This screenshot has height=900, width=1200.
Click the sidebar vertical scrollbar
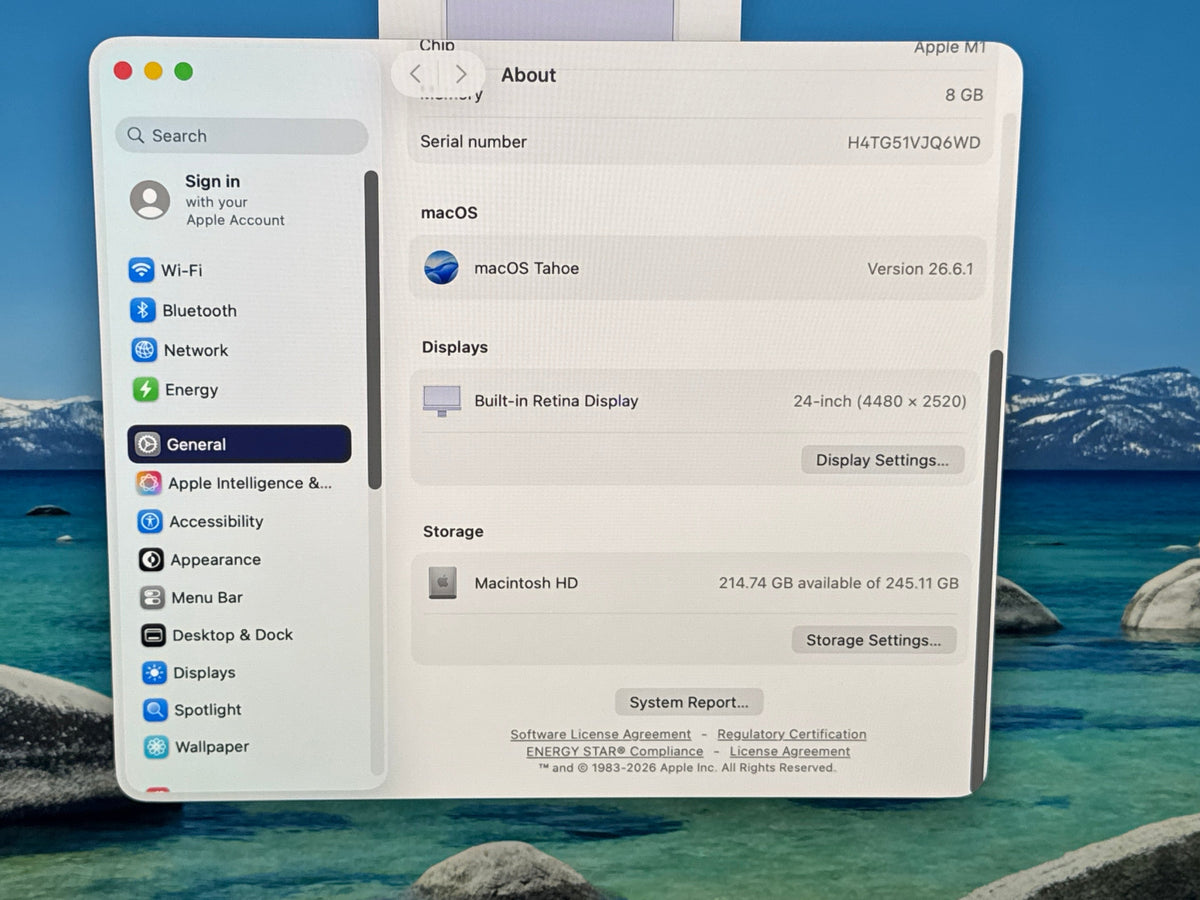[373, 330]
